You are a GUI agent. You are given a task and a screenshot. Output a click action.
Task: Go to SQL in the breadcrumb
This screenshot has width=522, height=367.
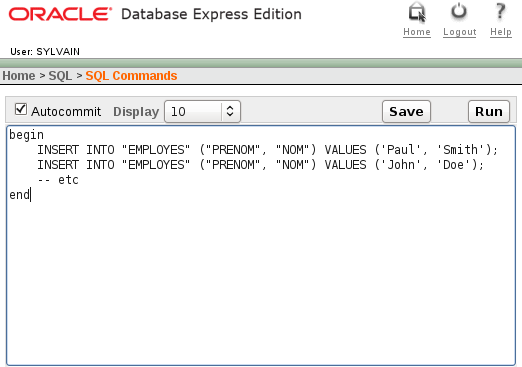point(60,76)
